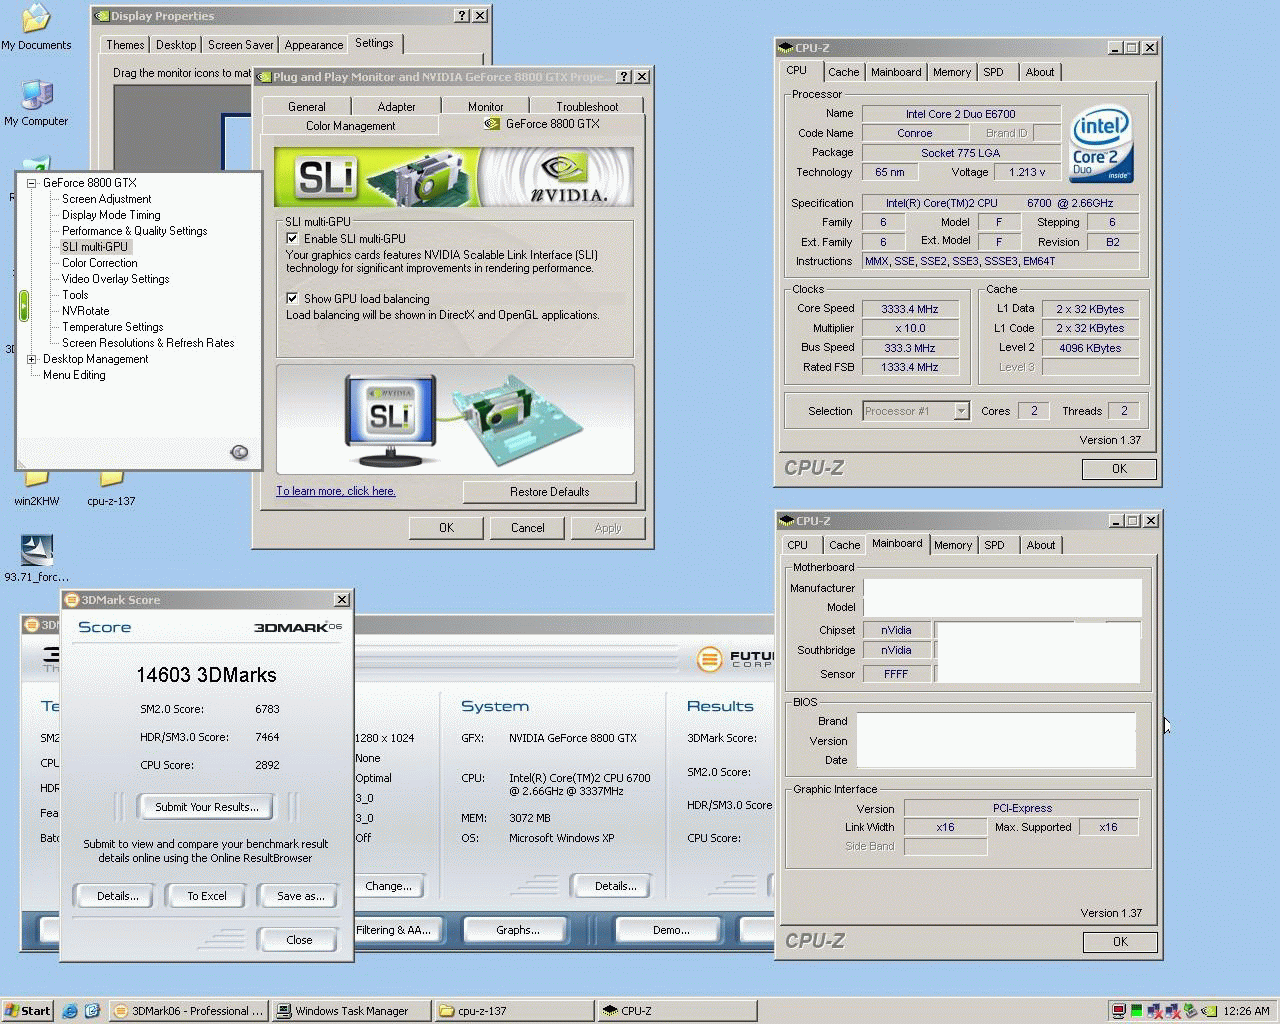
Task: Open the cpu-z-137 desktop folder
Action: point(110,488)
